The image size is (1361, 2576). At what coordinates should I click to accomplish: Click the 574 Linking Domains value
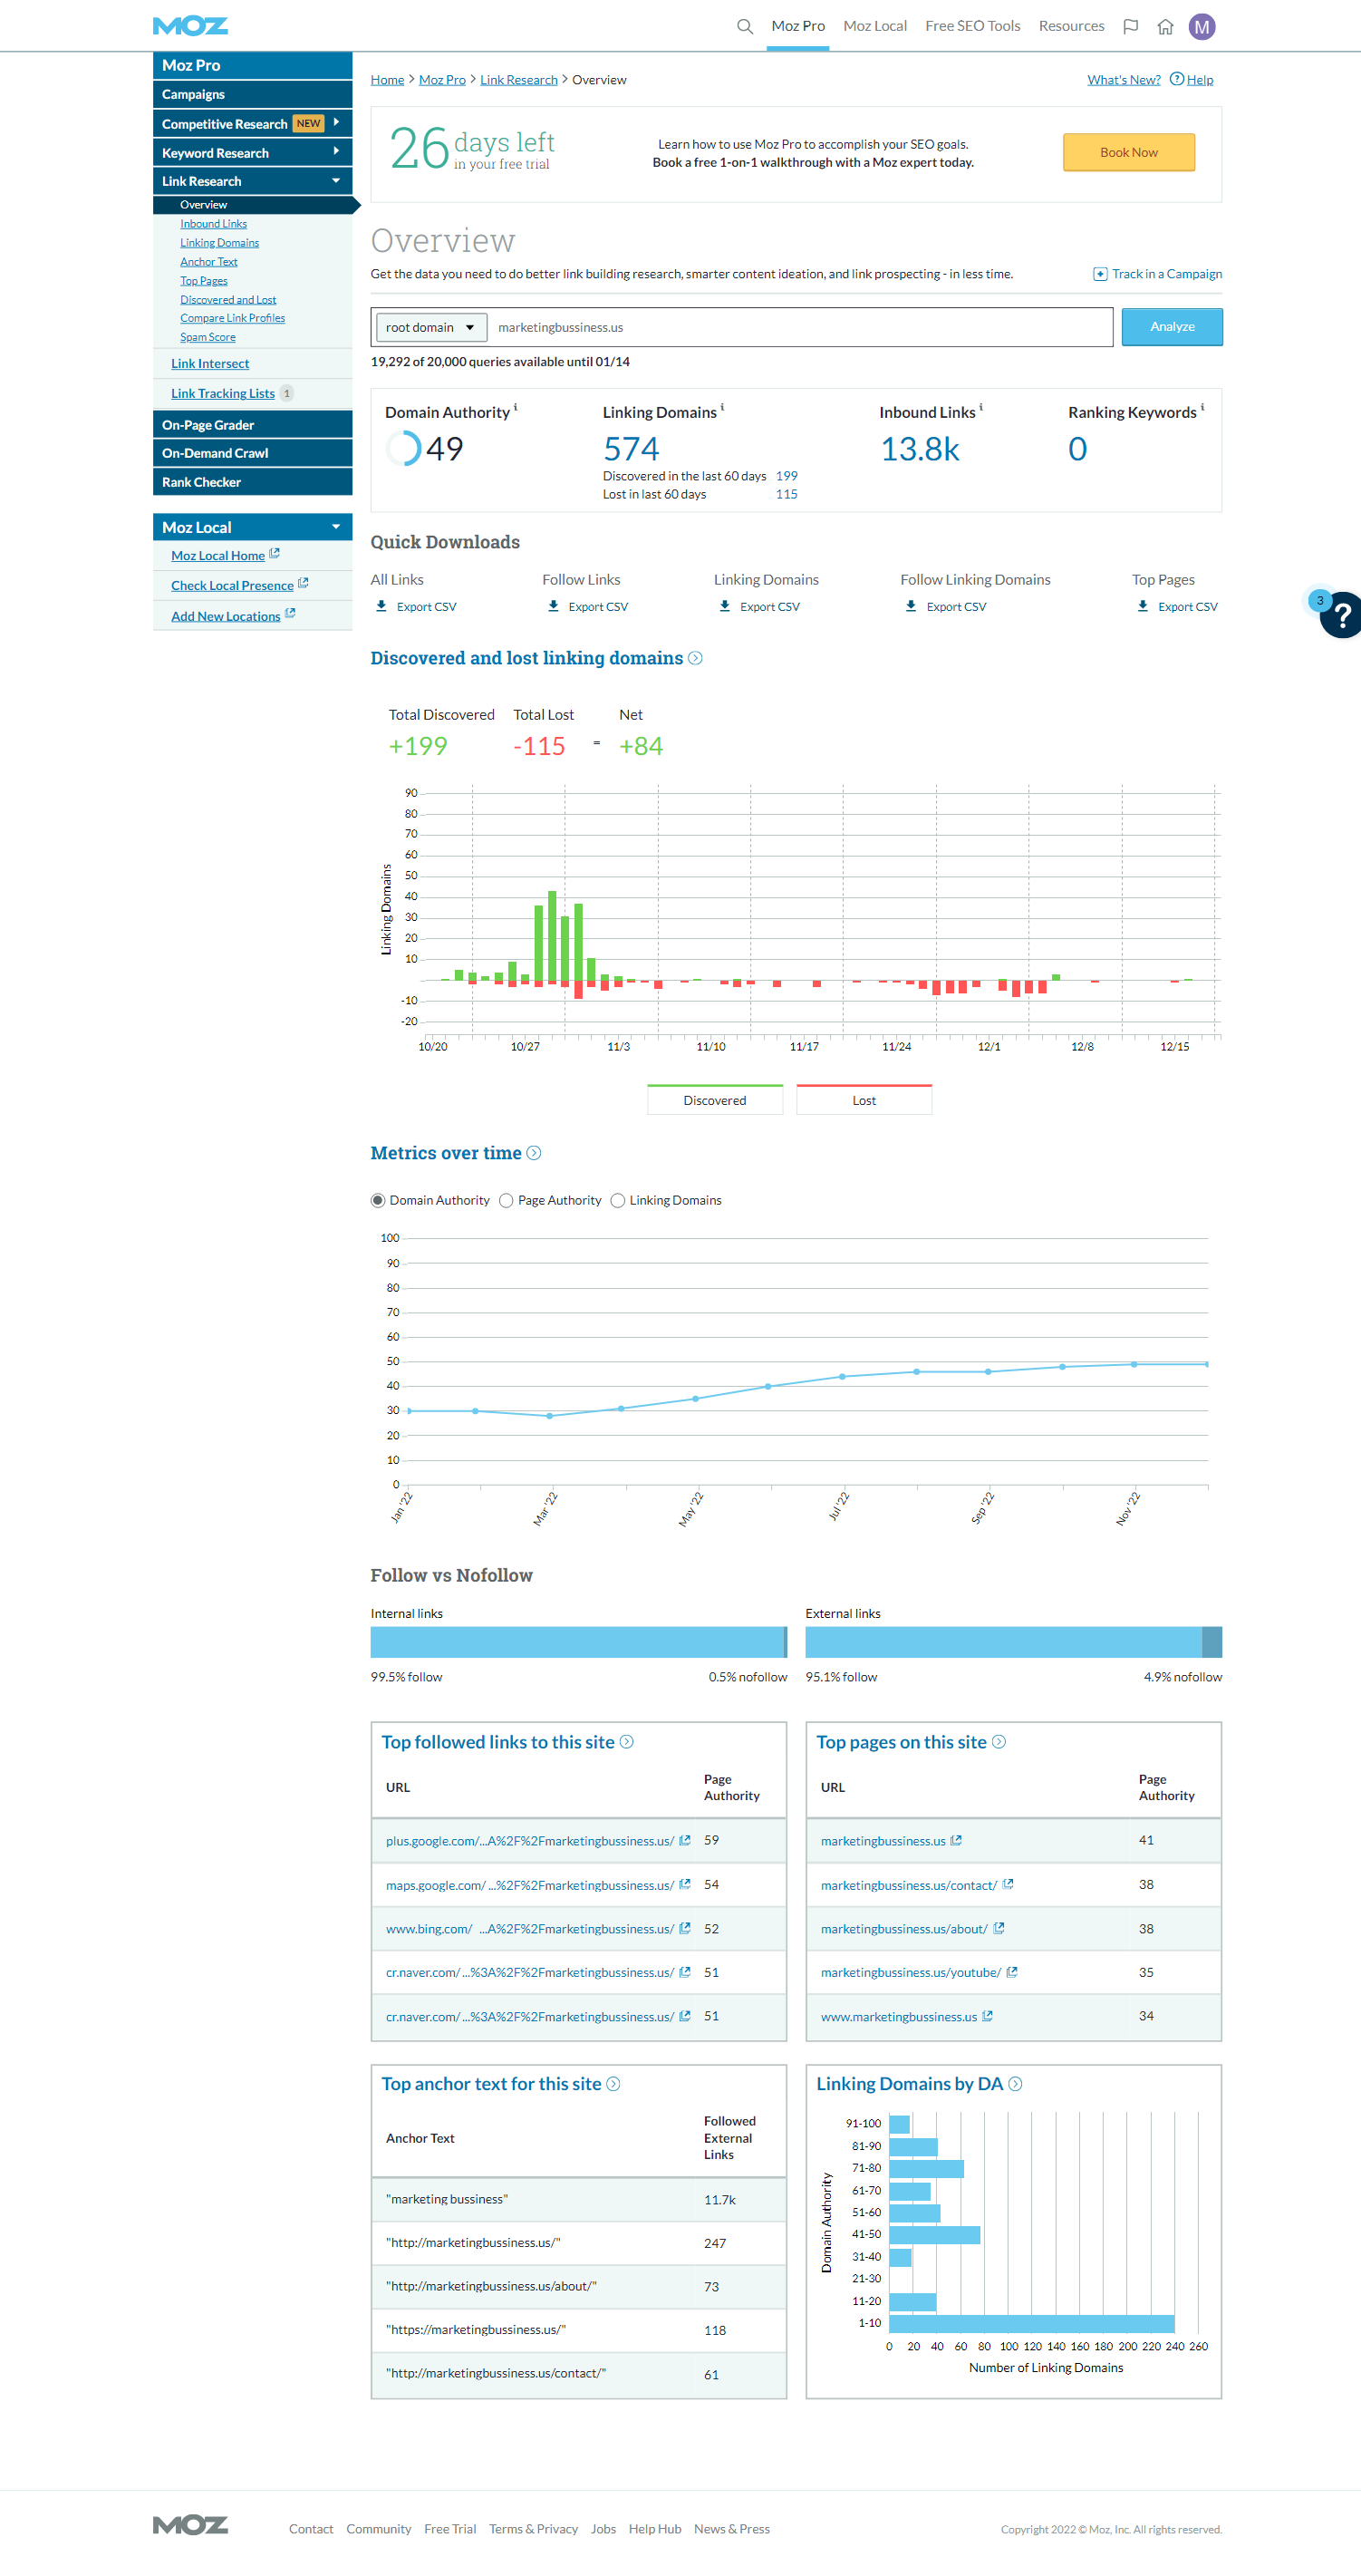631,449
